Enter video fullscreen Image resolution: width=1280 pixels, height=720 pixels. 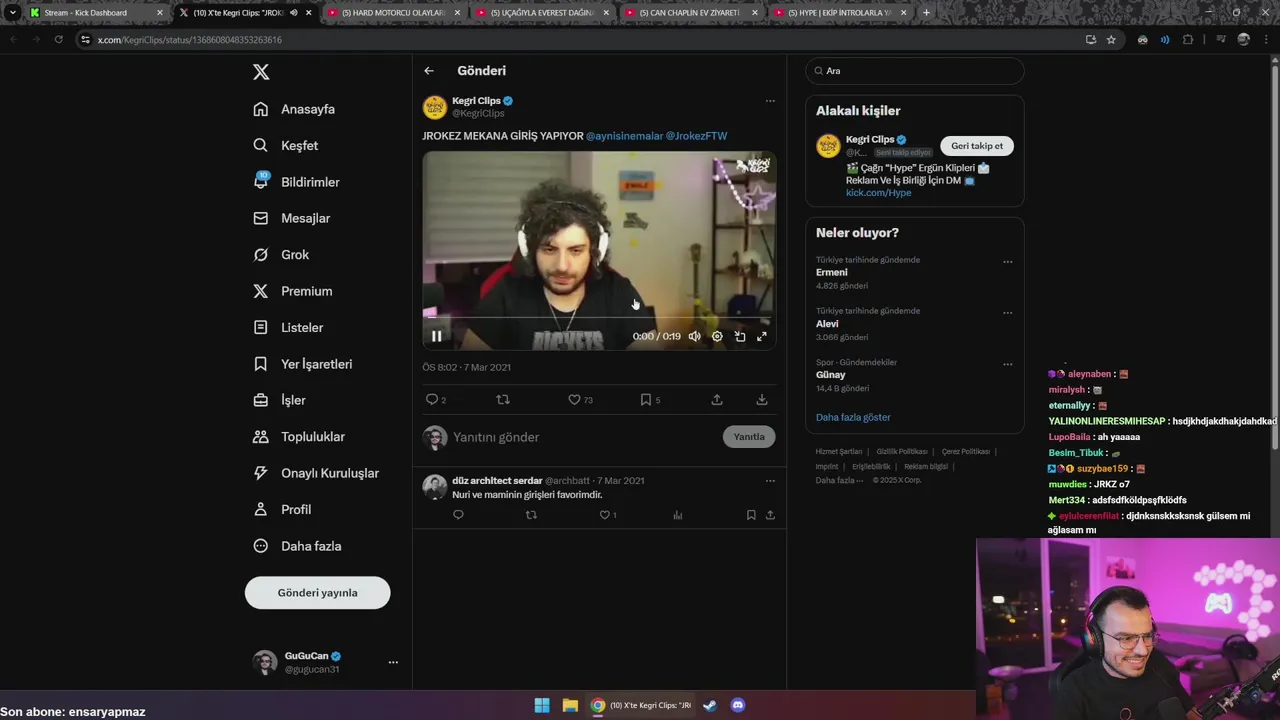(762, 336)
